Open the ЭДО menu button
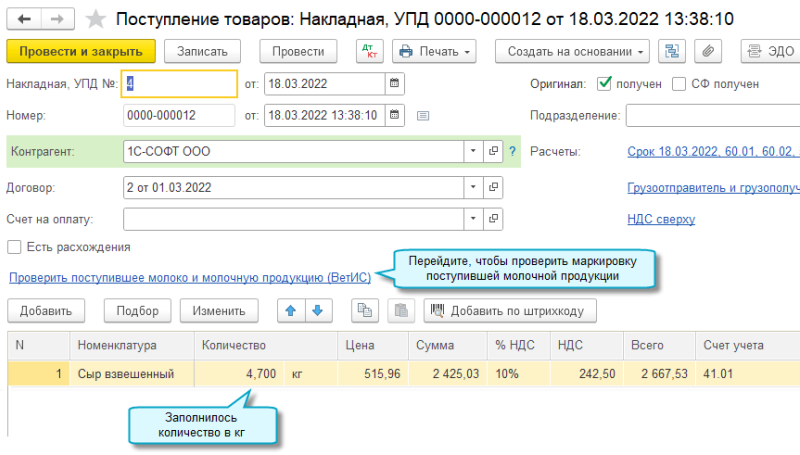Viewport: 800px width, 455px height. pyautogui.click(x=770, y=52)
